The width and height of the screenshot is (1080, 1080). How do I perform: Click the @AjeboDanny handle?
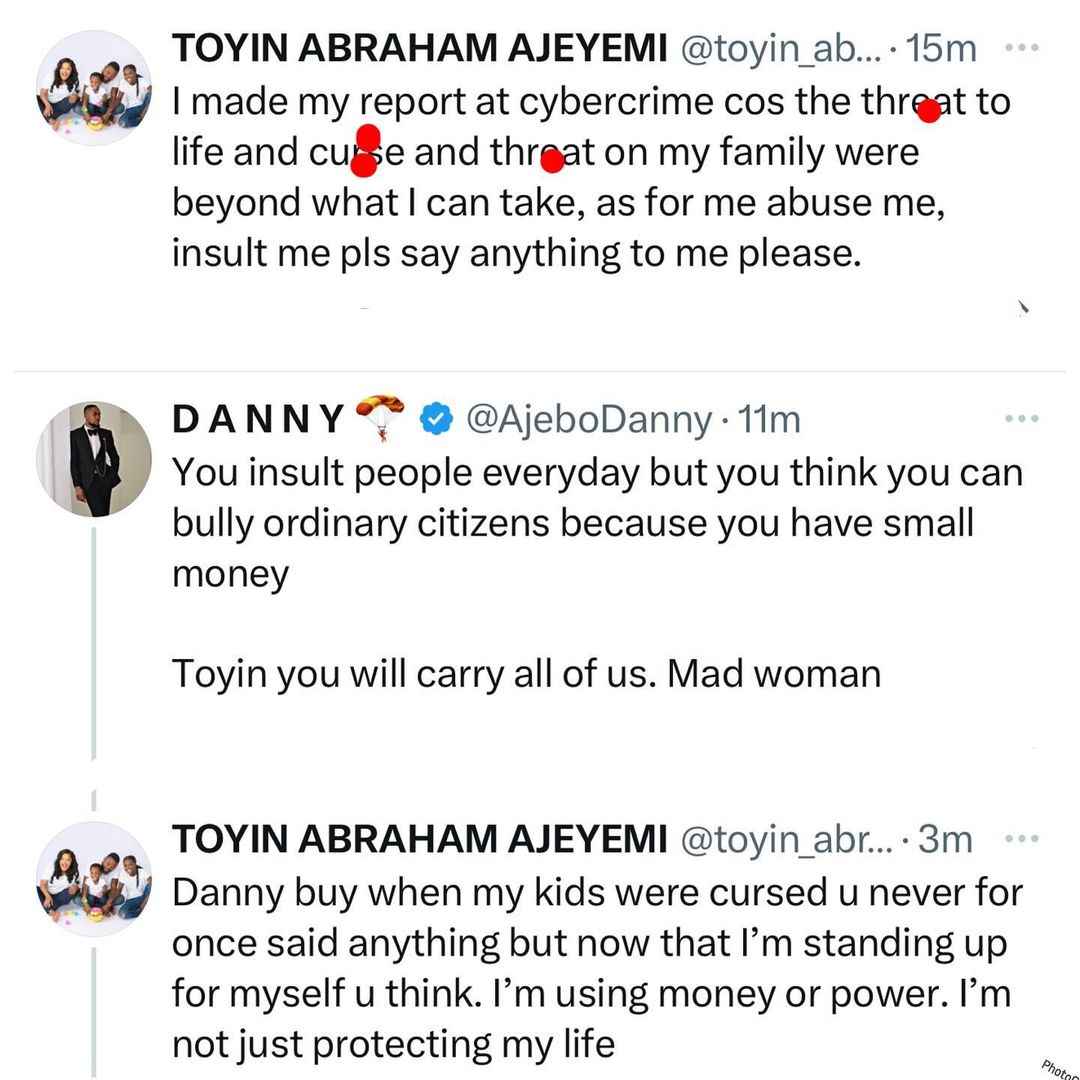[589, 420]
